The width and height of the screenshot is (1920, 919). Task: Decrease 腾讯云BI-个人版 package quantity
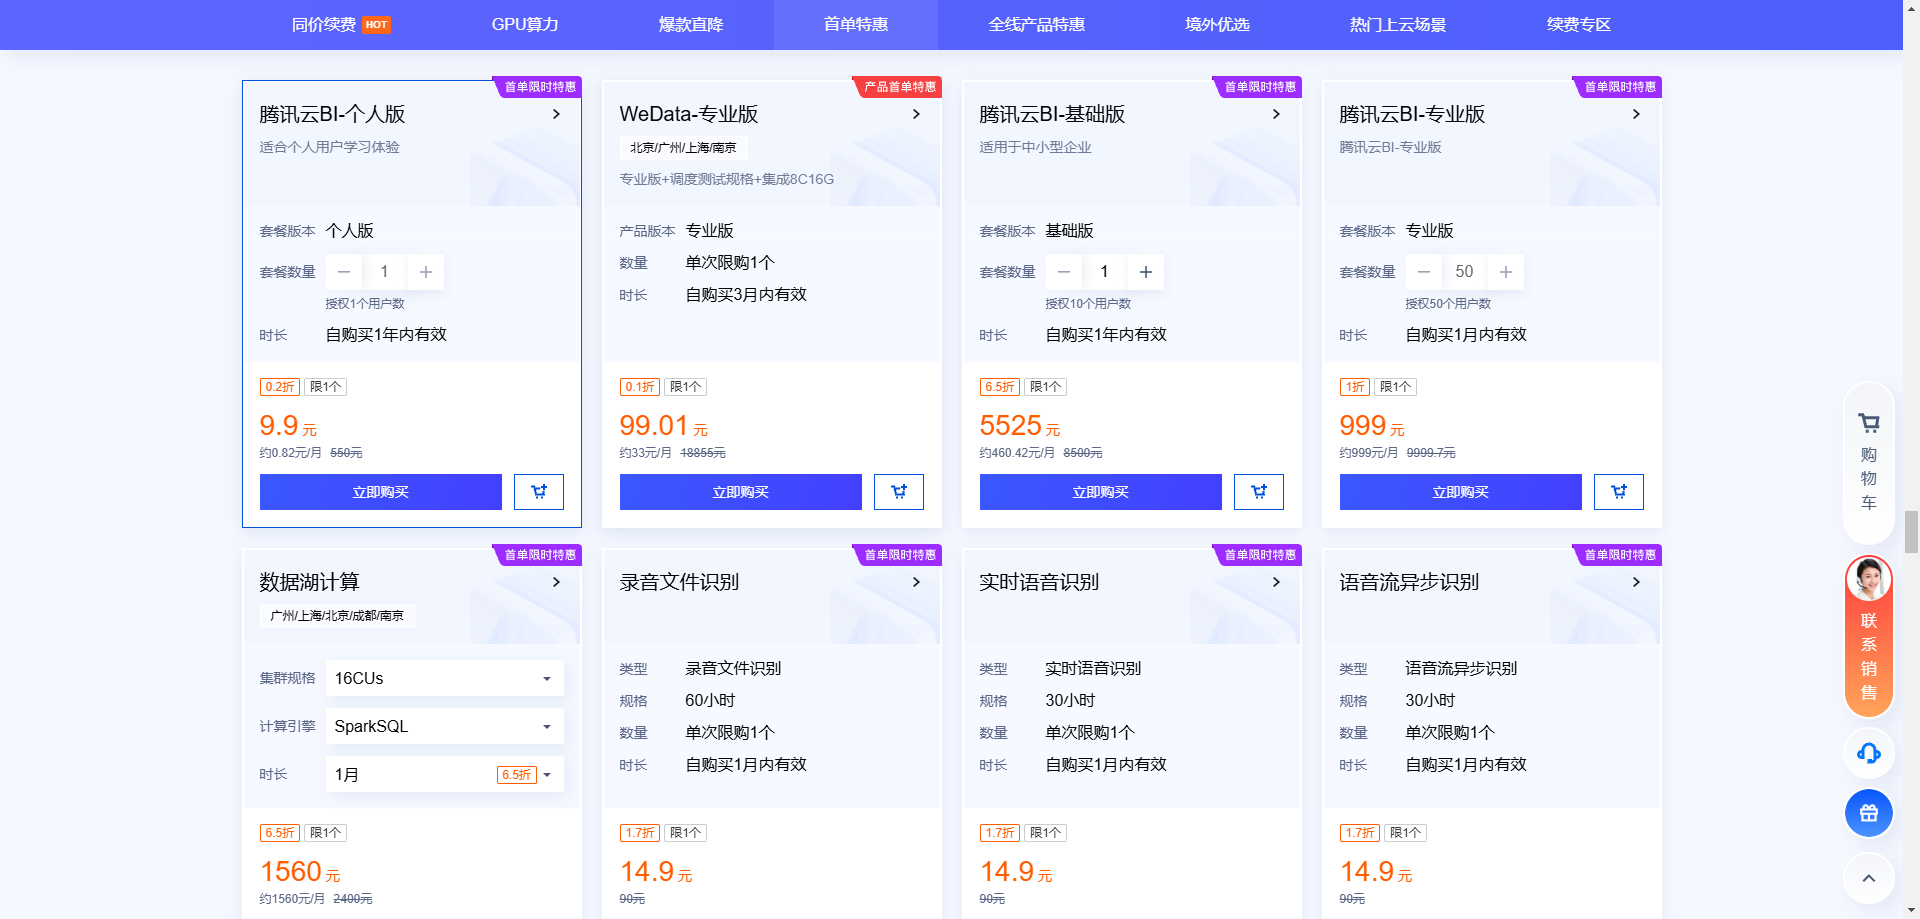pyautogui.click(x=344, y=272)
